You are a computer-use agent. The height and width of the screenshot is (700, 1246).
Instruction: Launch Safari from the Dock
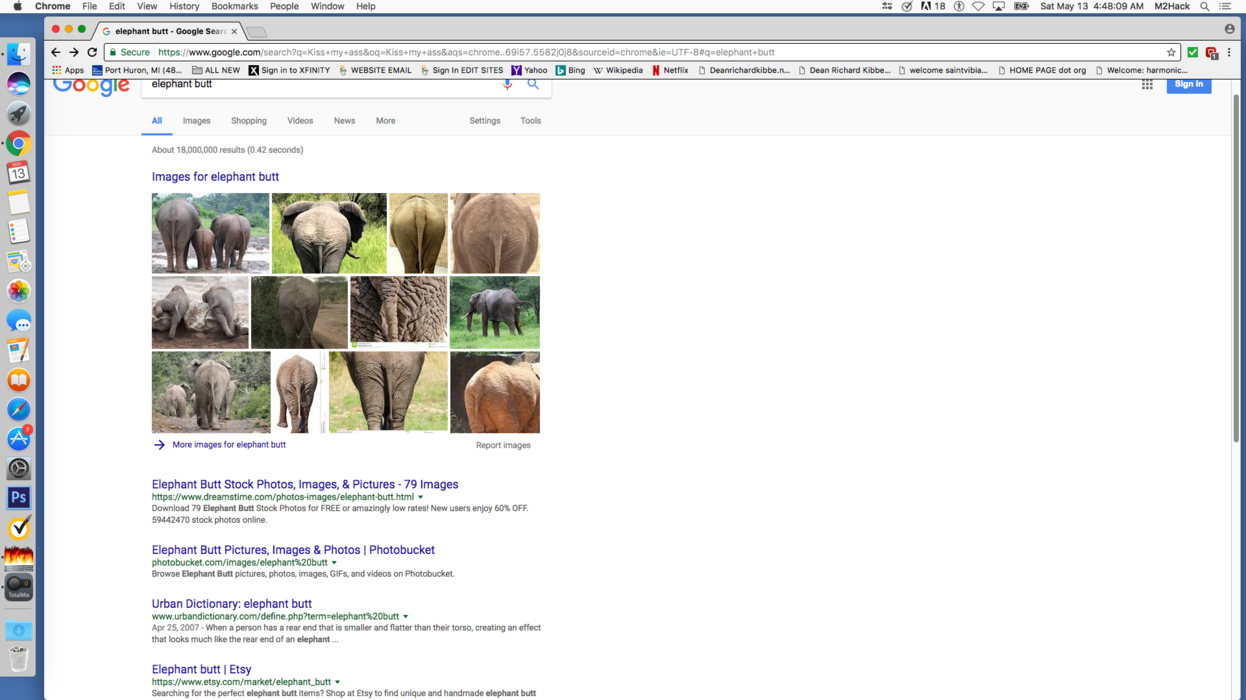point(19,410)
